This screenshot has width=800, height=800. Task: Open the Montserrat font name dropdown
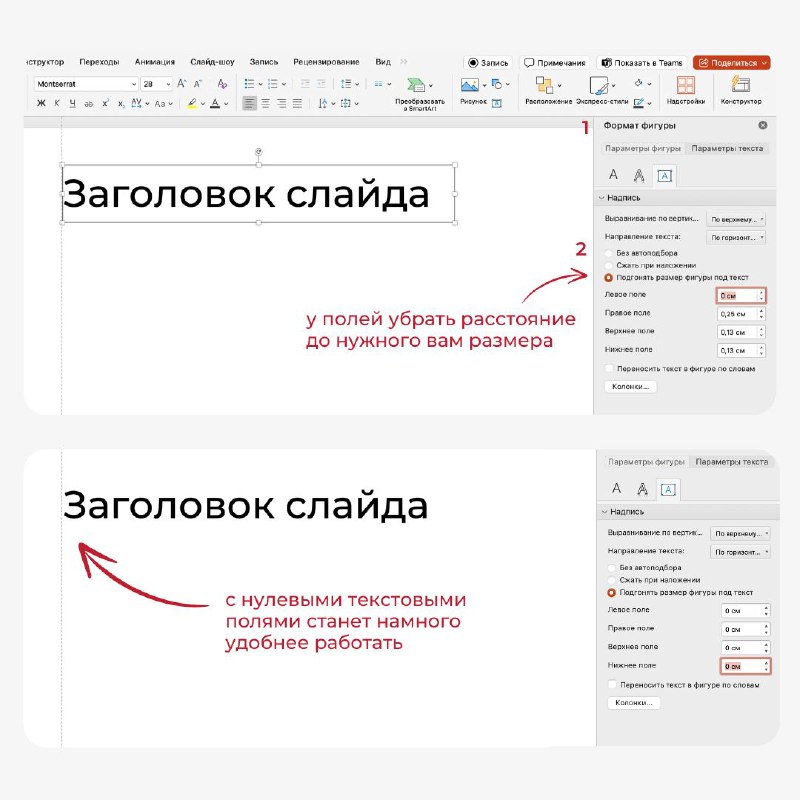pyautogui.click(x=86, y=84)
